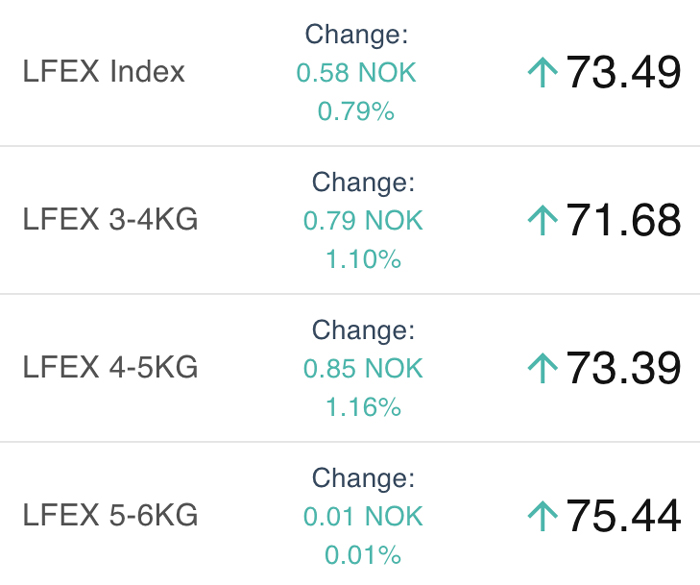The height and width of the screenshot is (585, 700).
Task: Open the LFEX 3-4KG row label
Action: (x=110, y=219)
